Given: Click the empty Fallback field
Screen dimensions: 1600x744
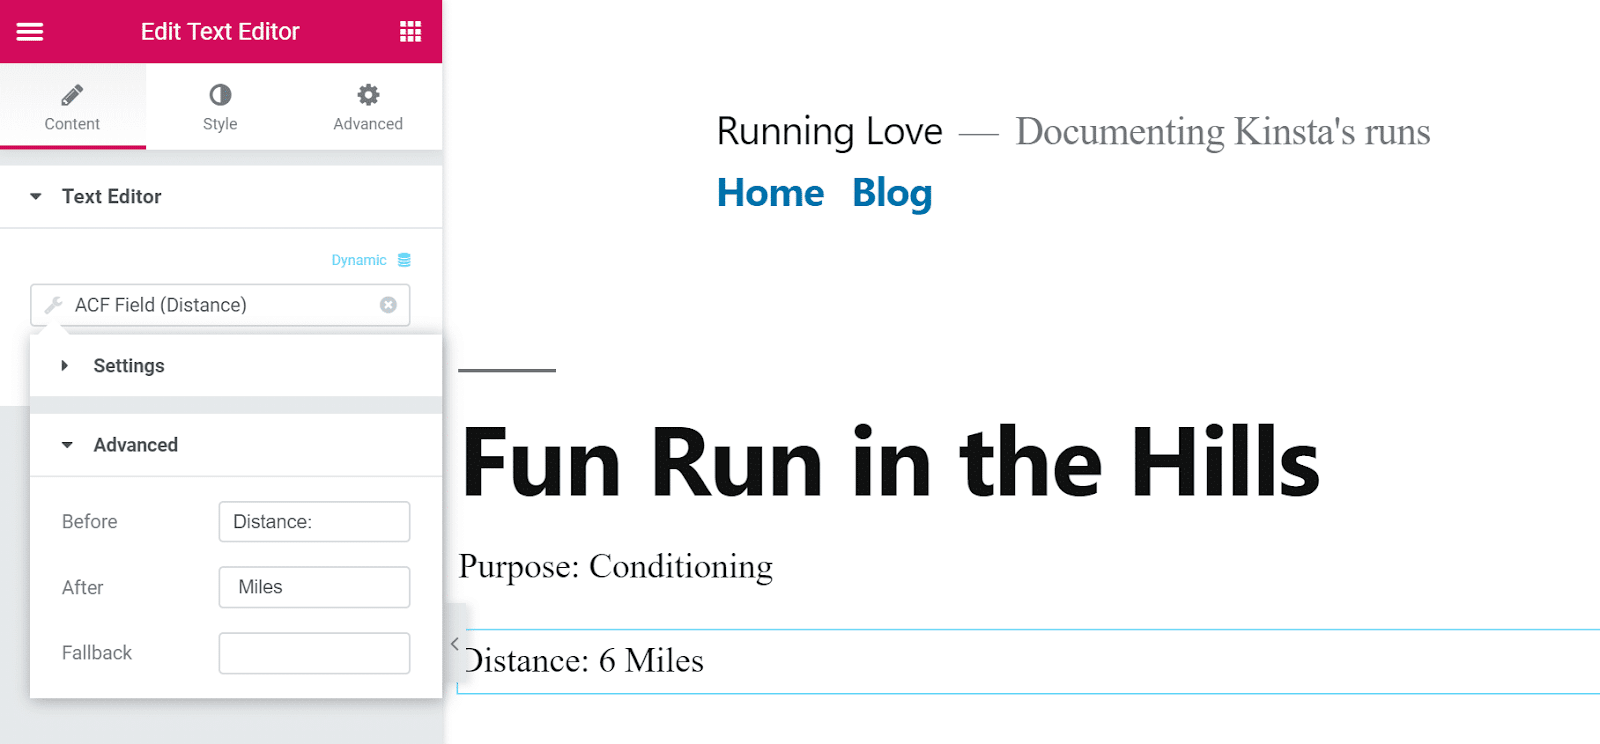Looking at the screenshot, I should click(314, 653).
